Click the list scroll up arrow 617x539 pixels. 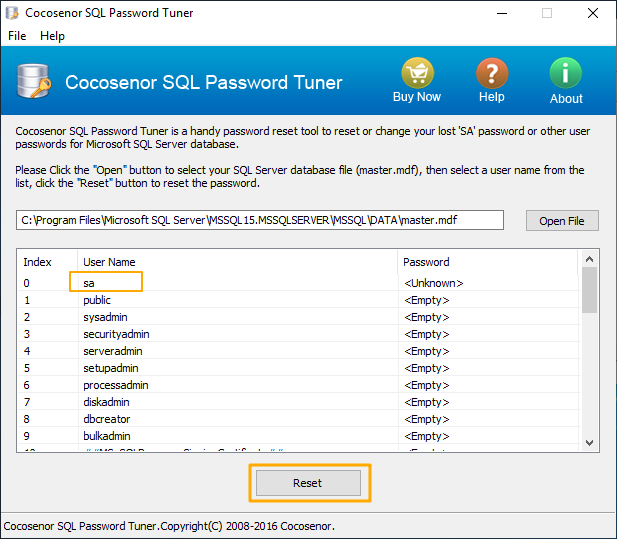tap(589, 259)
